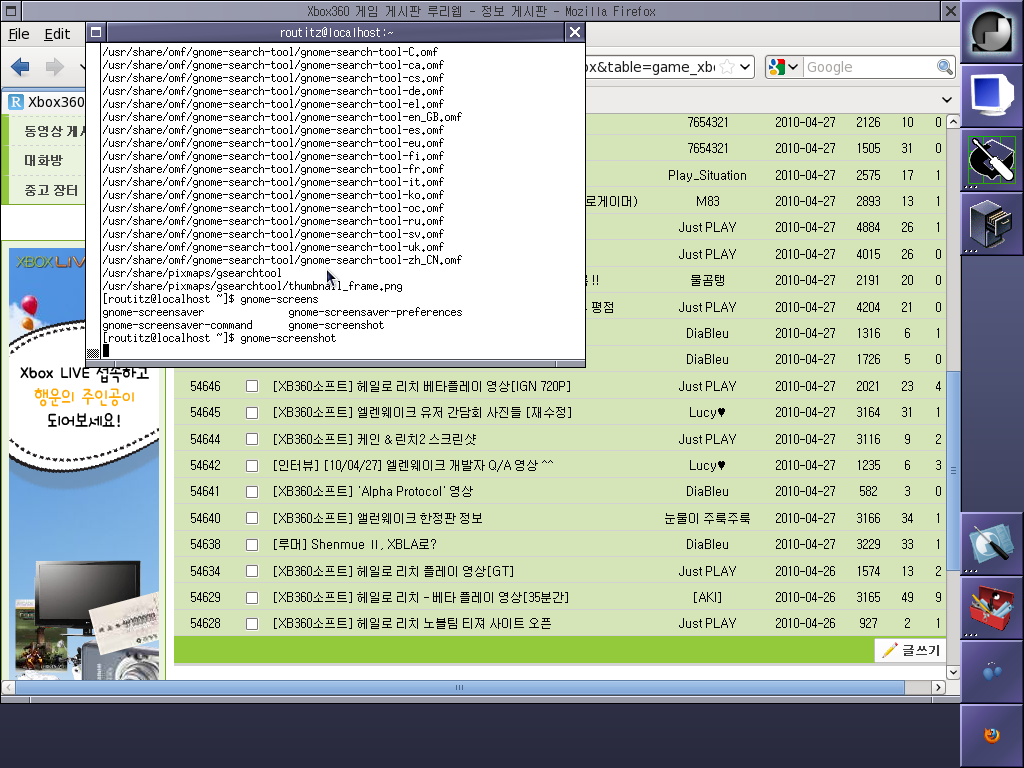Open the 중고 장터 sidebar menu item
Image resolution: width=1024 pixels, height=768 pixels.
pyautogui.click(x=51, y=190)
